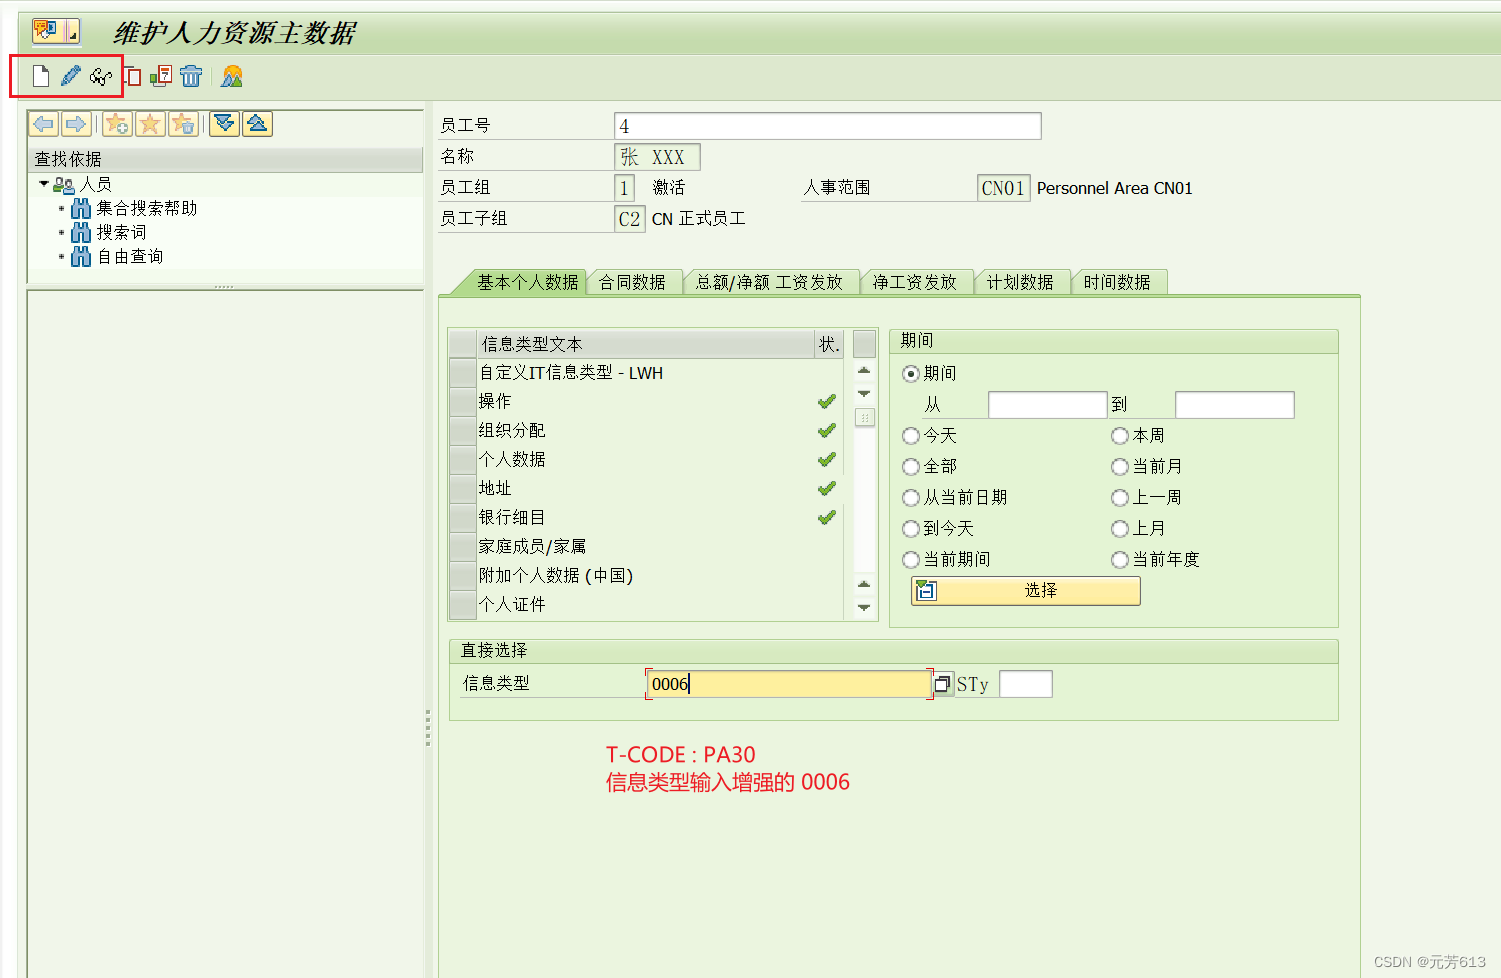Click the 到 date input field
Image resolution: width=1501 pixels, height=978 pixels.
point(1234,405)
